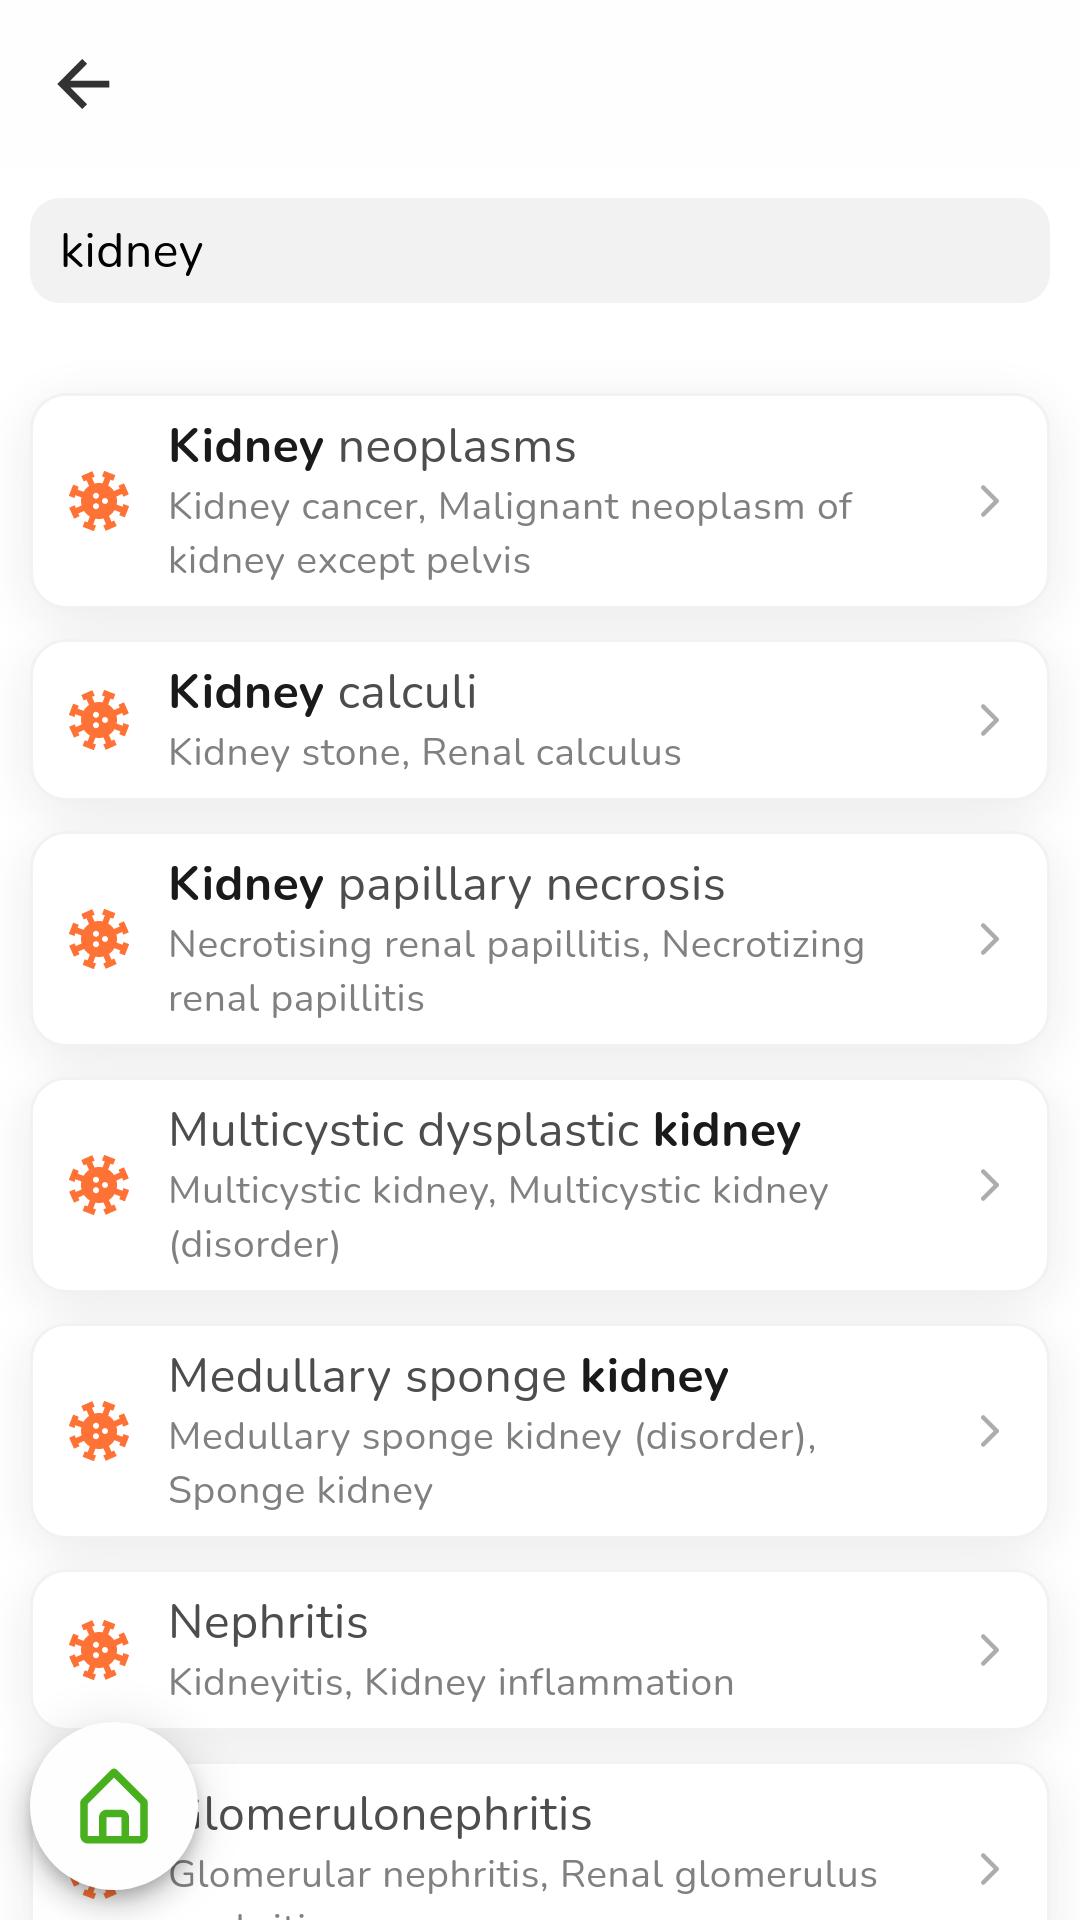
Task: Tap the green home button
Action: tap(114, 1806)
